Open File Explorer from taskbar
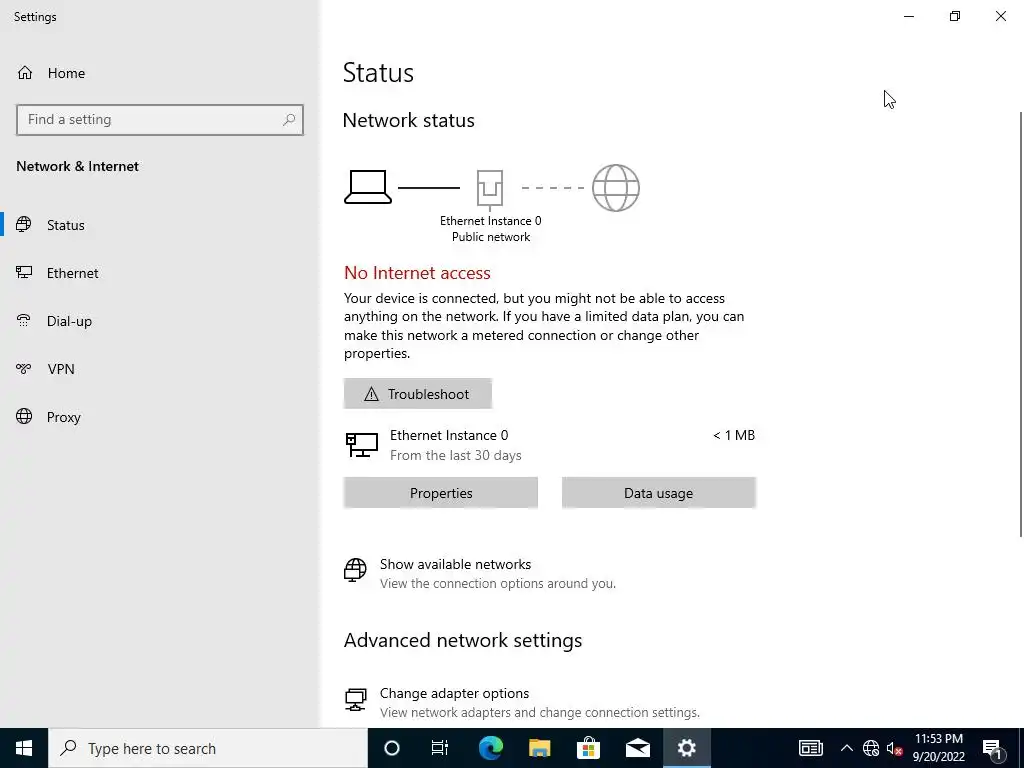1024x768 pixels. pos(539,748)
